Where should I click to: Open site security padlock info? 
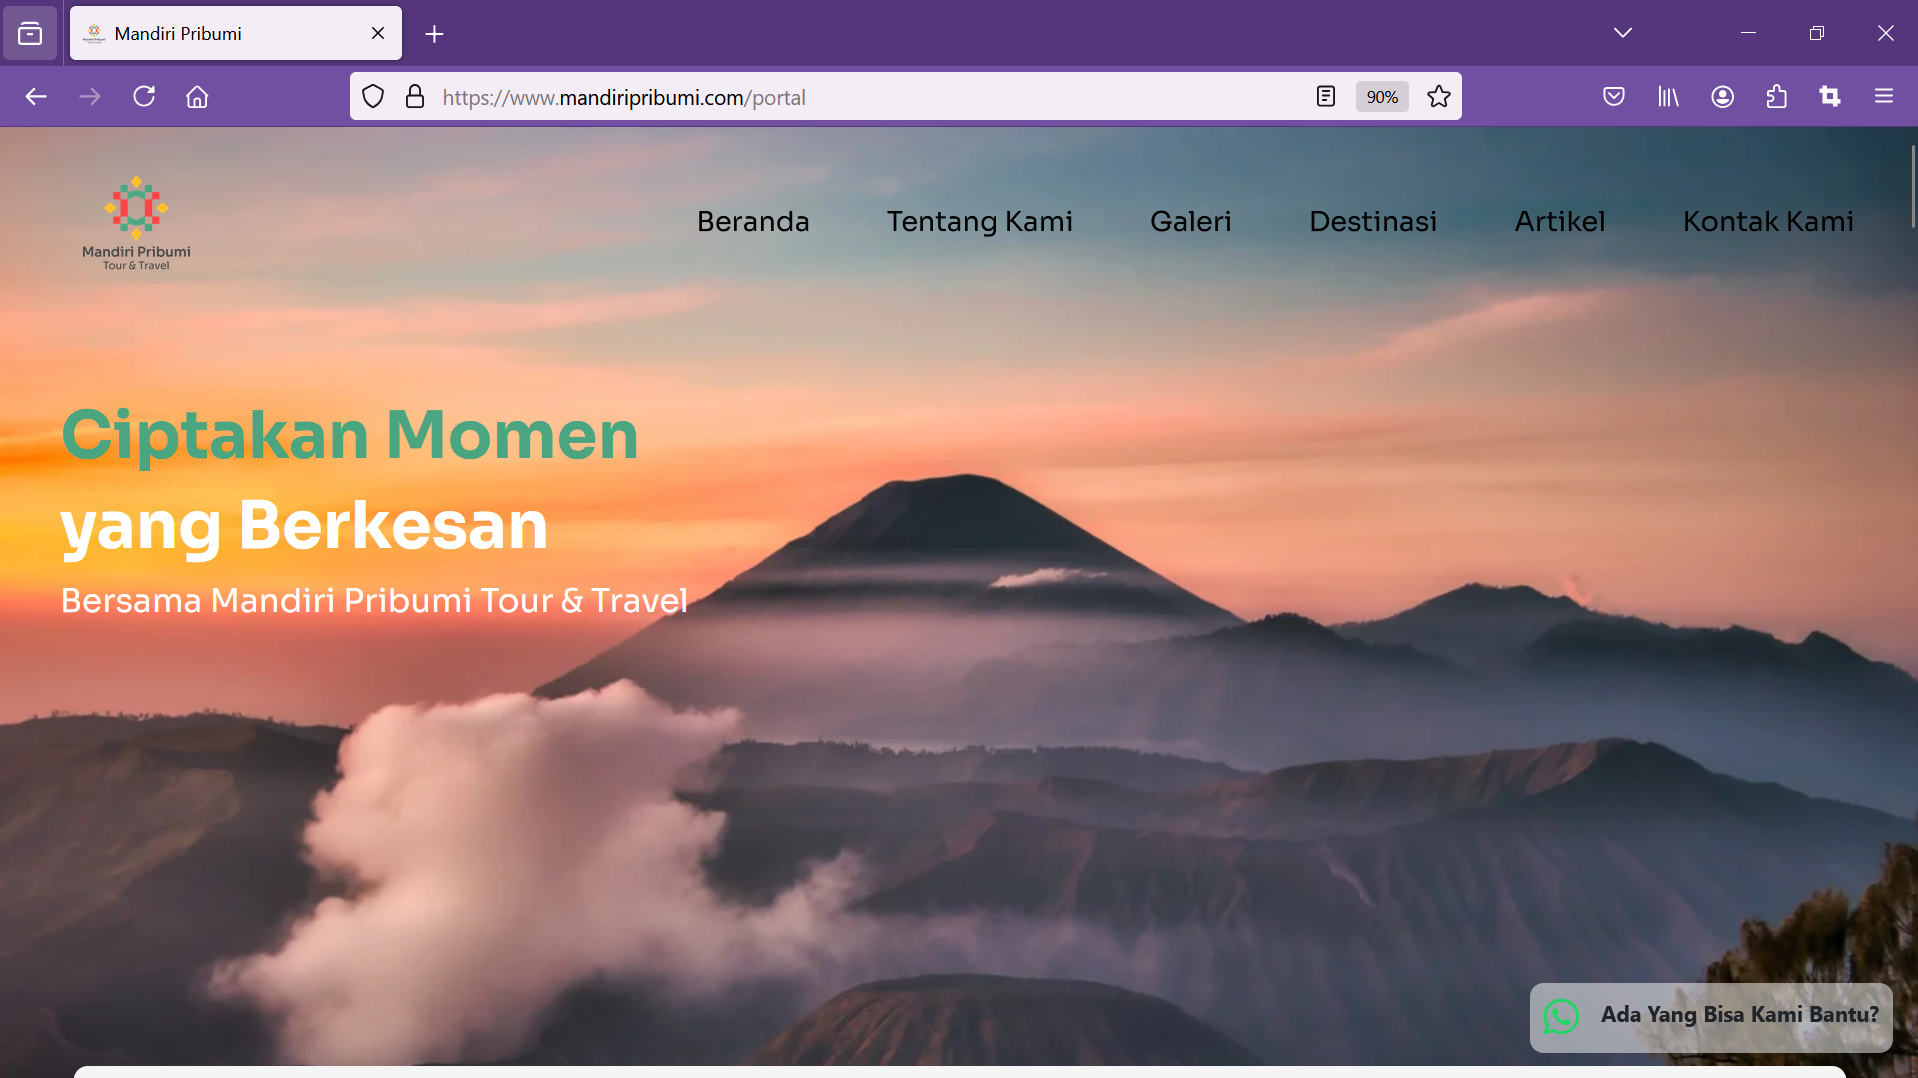415,97
